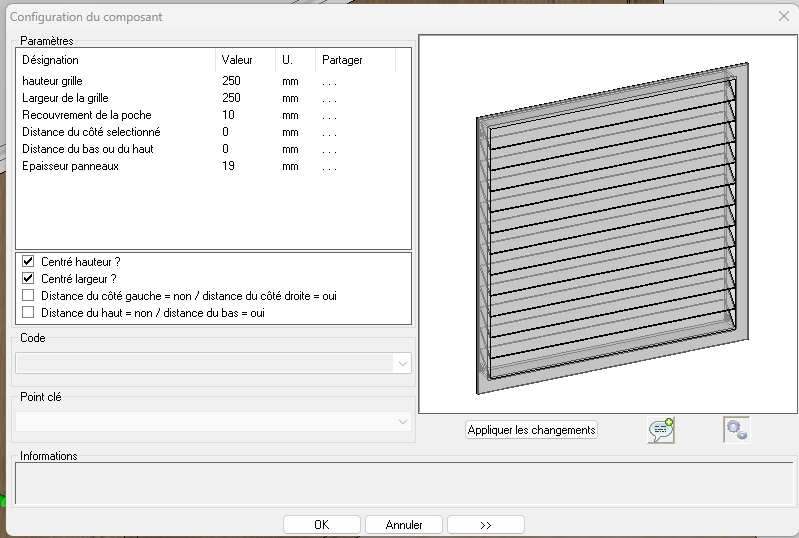Cancel with the Annuler button
The width and height of the screenshot is (799, 538).
click(x=404, y=525)
